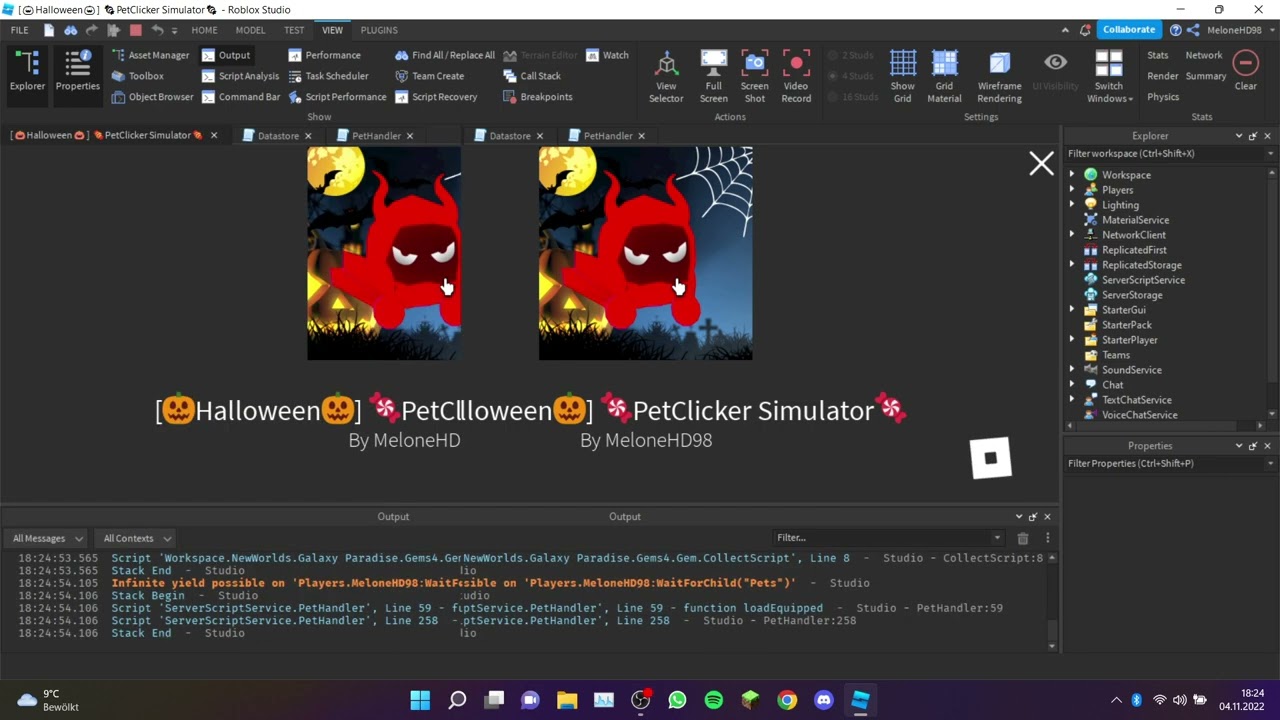Image resolution: width=1280 pixels, height=720 pixels.
Task: Open Script Recovery
Action: coord(436,97)
